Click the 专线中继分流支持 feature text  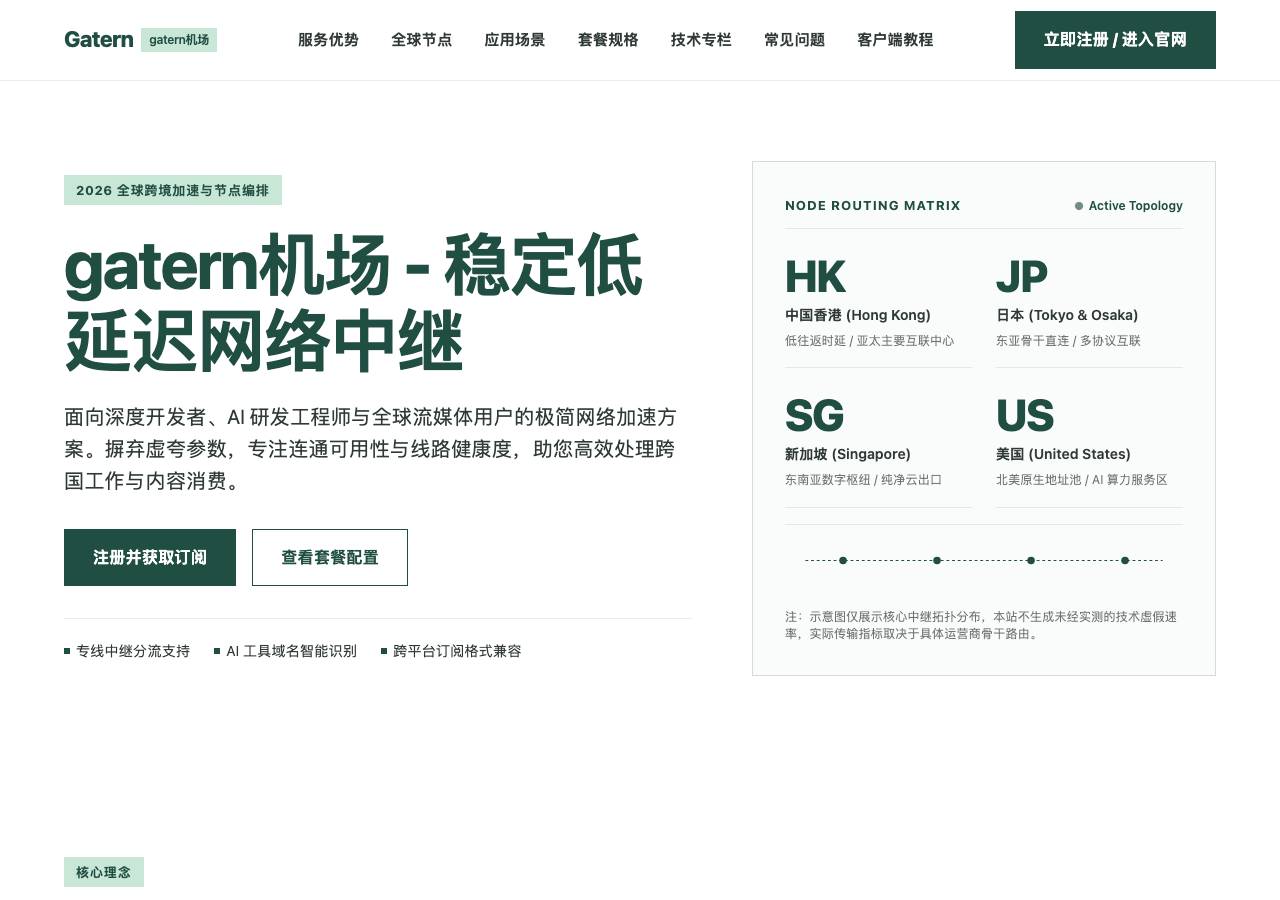tap(133, 651)
